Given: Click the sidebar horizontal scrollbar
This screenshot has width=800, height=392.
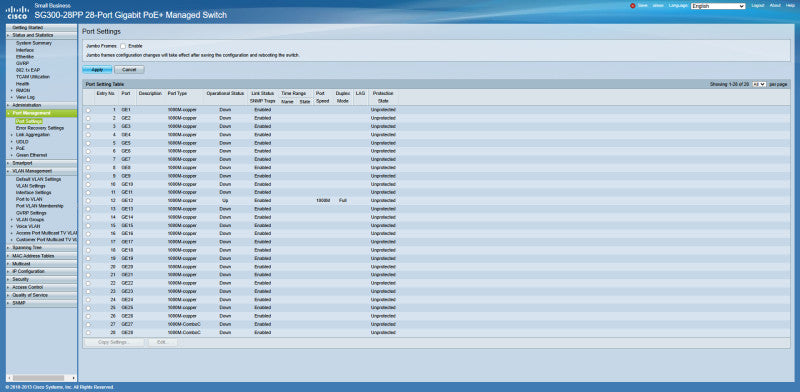Looking at the screenshot, I should (x=38, y=378).
